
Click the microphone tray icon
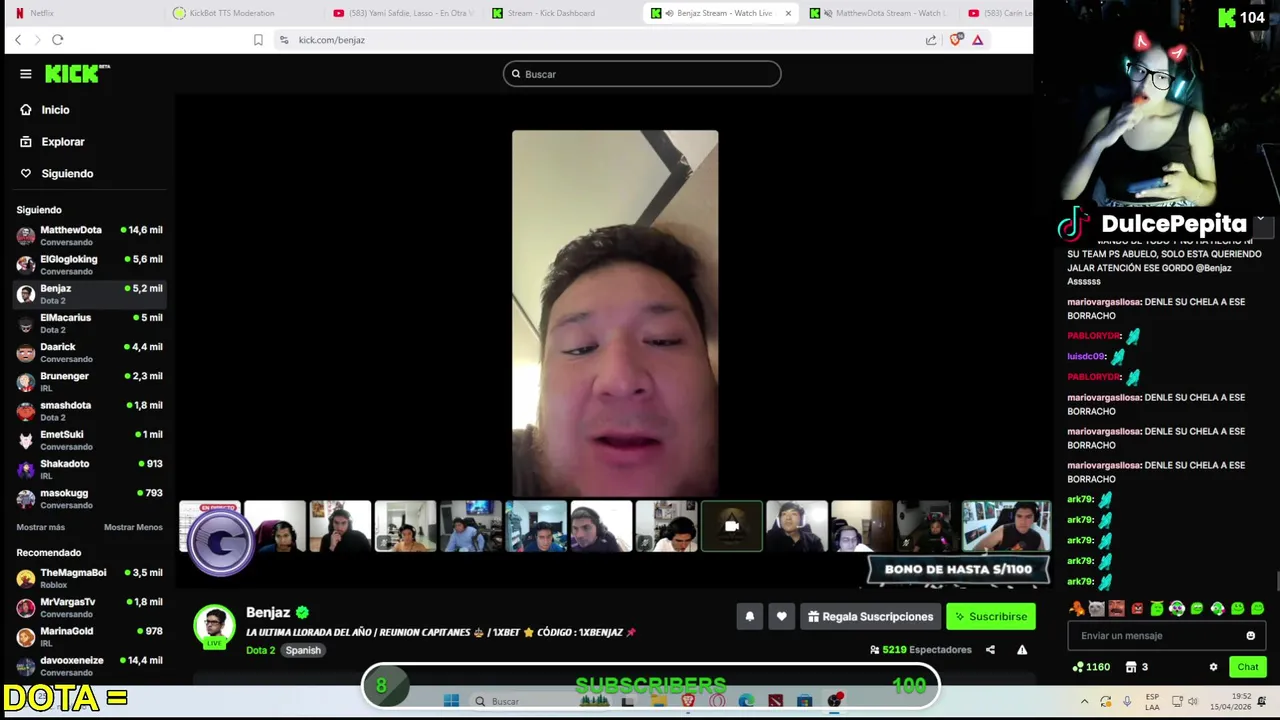1127,701
